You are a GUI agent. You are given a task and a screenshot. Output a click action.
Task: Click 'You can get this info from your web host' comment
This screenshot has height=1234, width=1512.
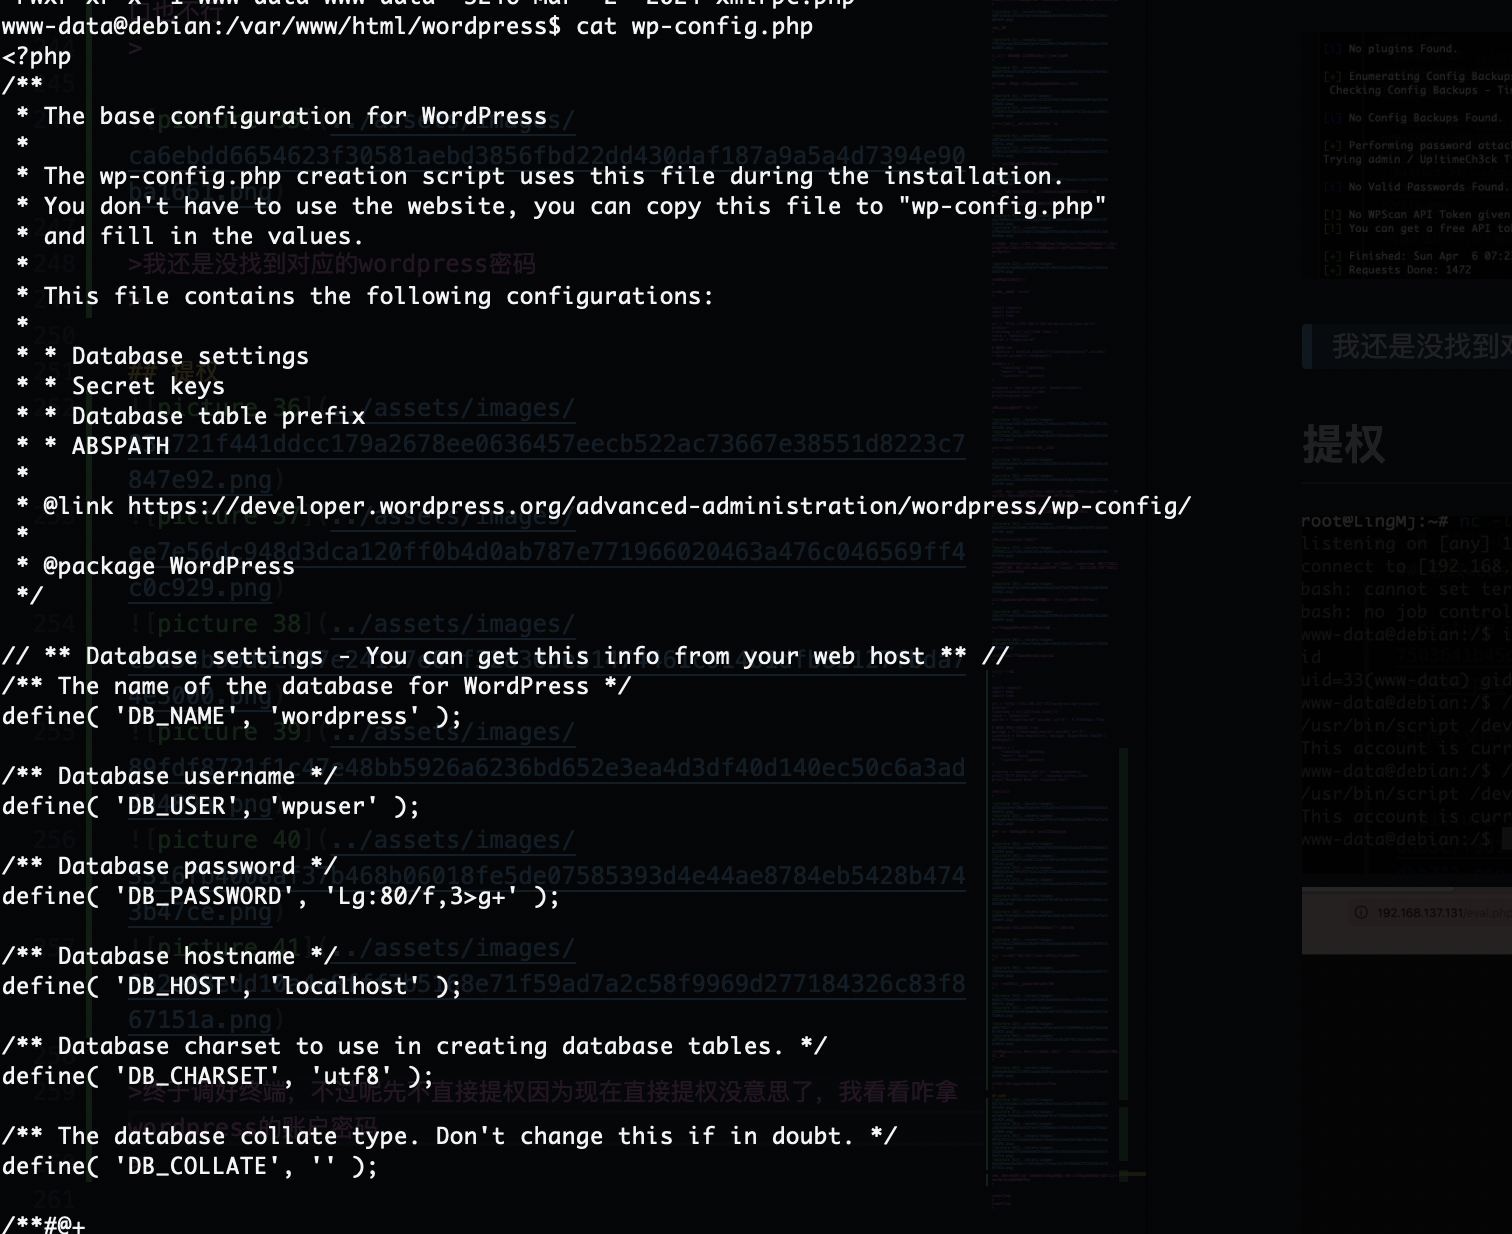645,656
